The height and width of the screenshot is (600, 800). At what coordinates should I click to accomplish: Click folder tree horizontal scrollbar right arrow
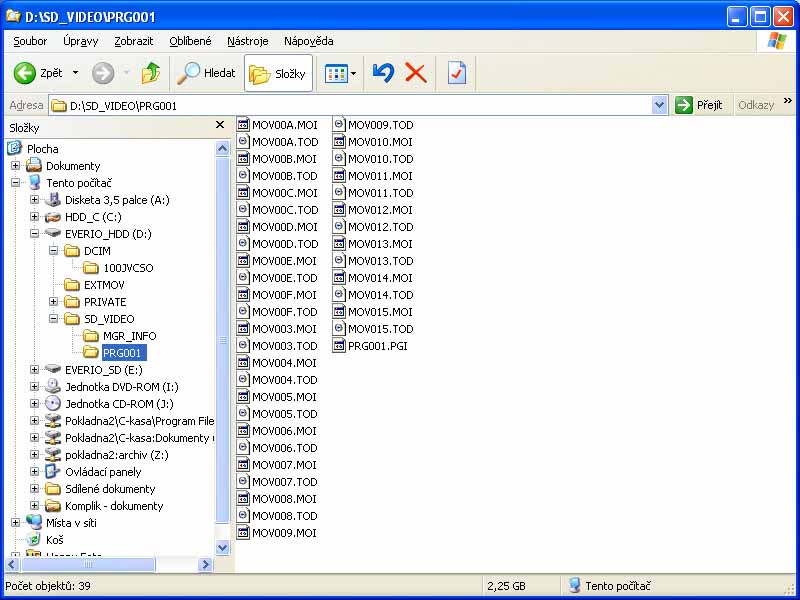(x=206, y=564)
